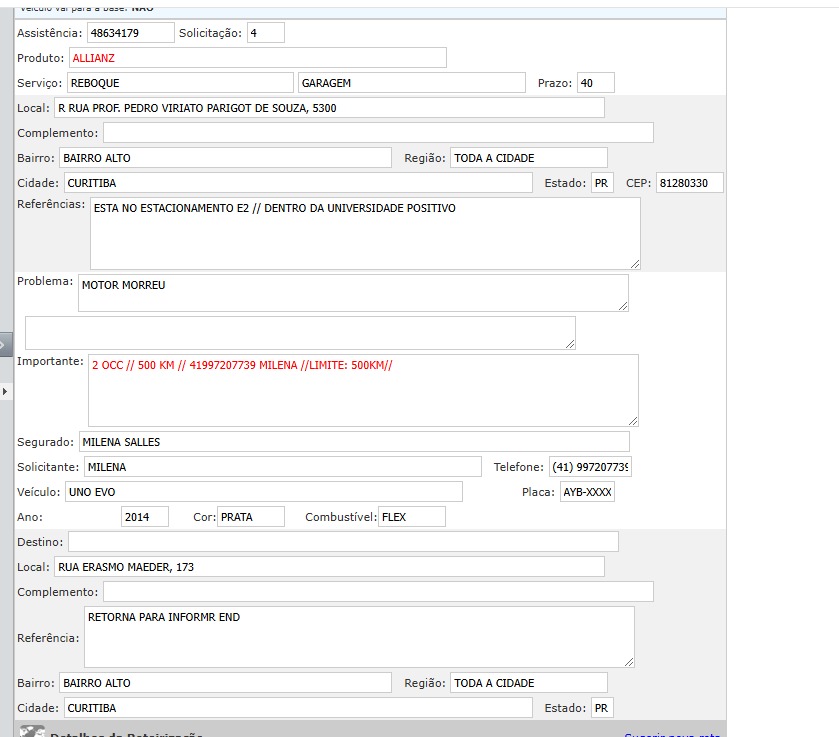
Task: Click the Estado field beside CEP
Action: (x=602, y=183)
